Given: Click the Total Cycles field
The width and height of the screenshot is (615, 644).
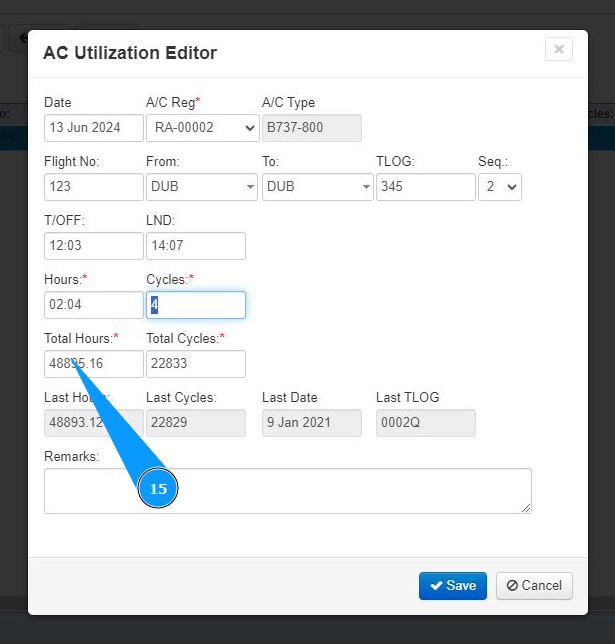Looking at the screenshot, I should 196,364.
